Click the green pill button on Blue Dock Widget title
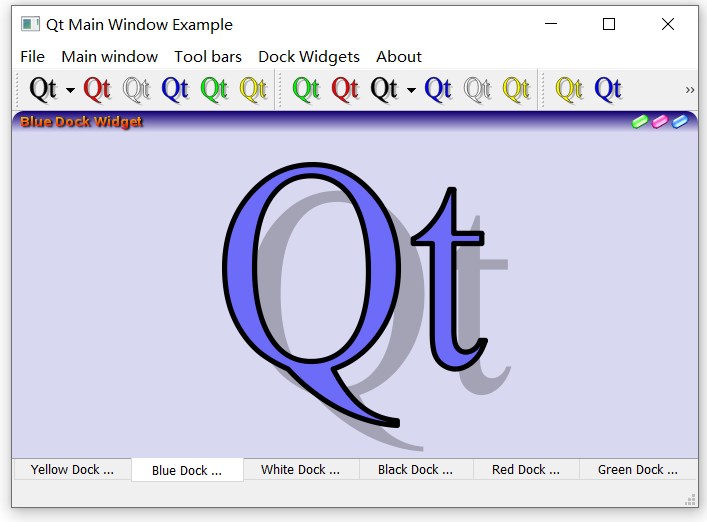This screenshot has height=522, width=707. [640, 121]
